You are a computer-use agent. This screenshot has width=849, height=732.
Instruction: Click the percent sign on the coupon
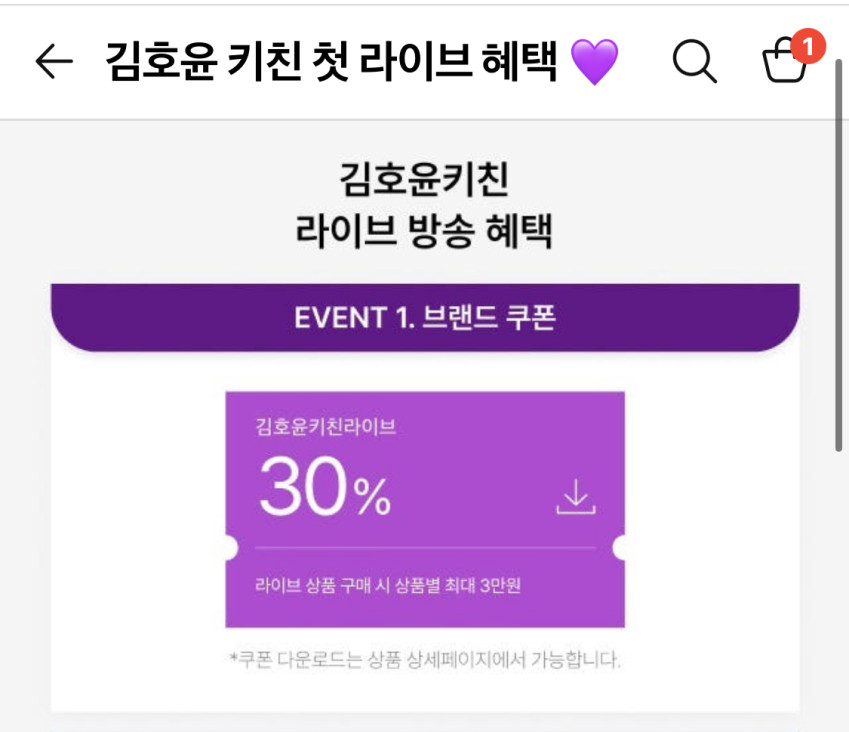coord(371,498)
